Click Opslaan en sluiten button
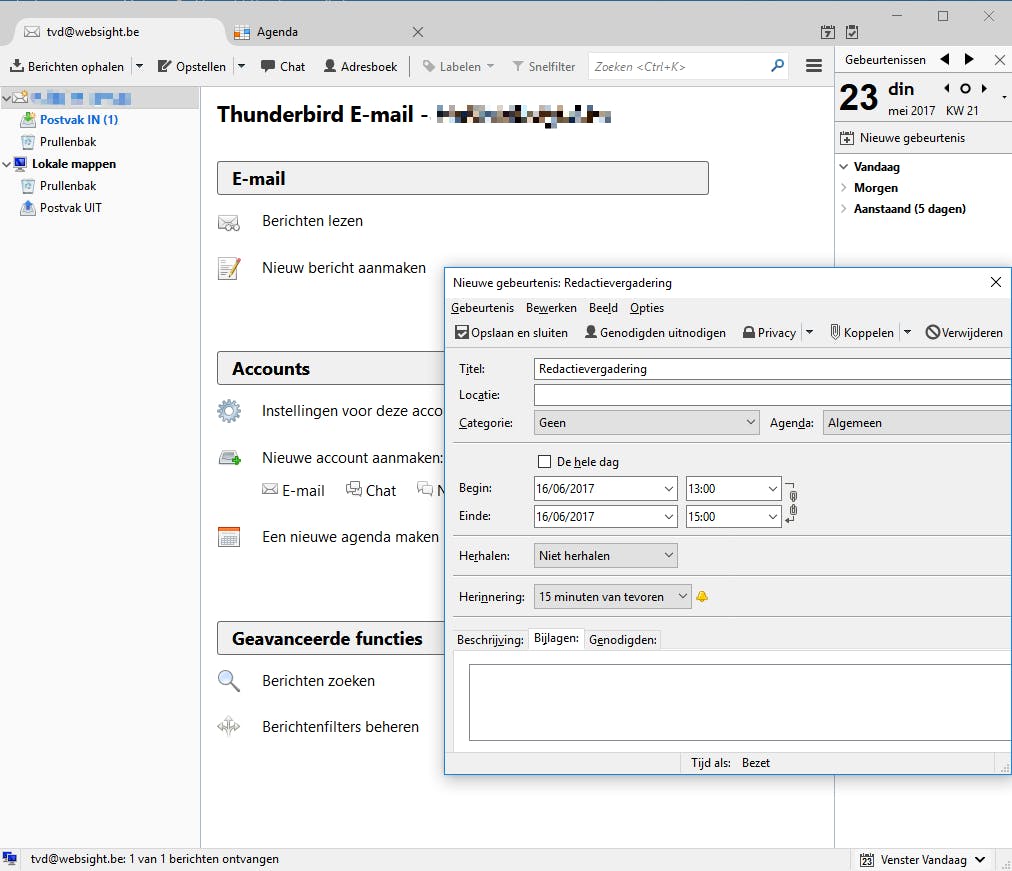The height and width of the screenshot is (871, 1012). point(512,332)
